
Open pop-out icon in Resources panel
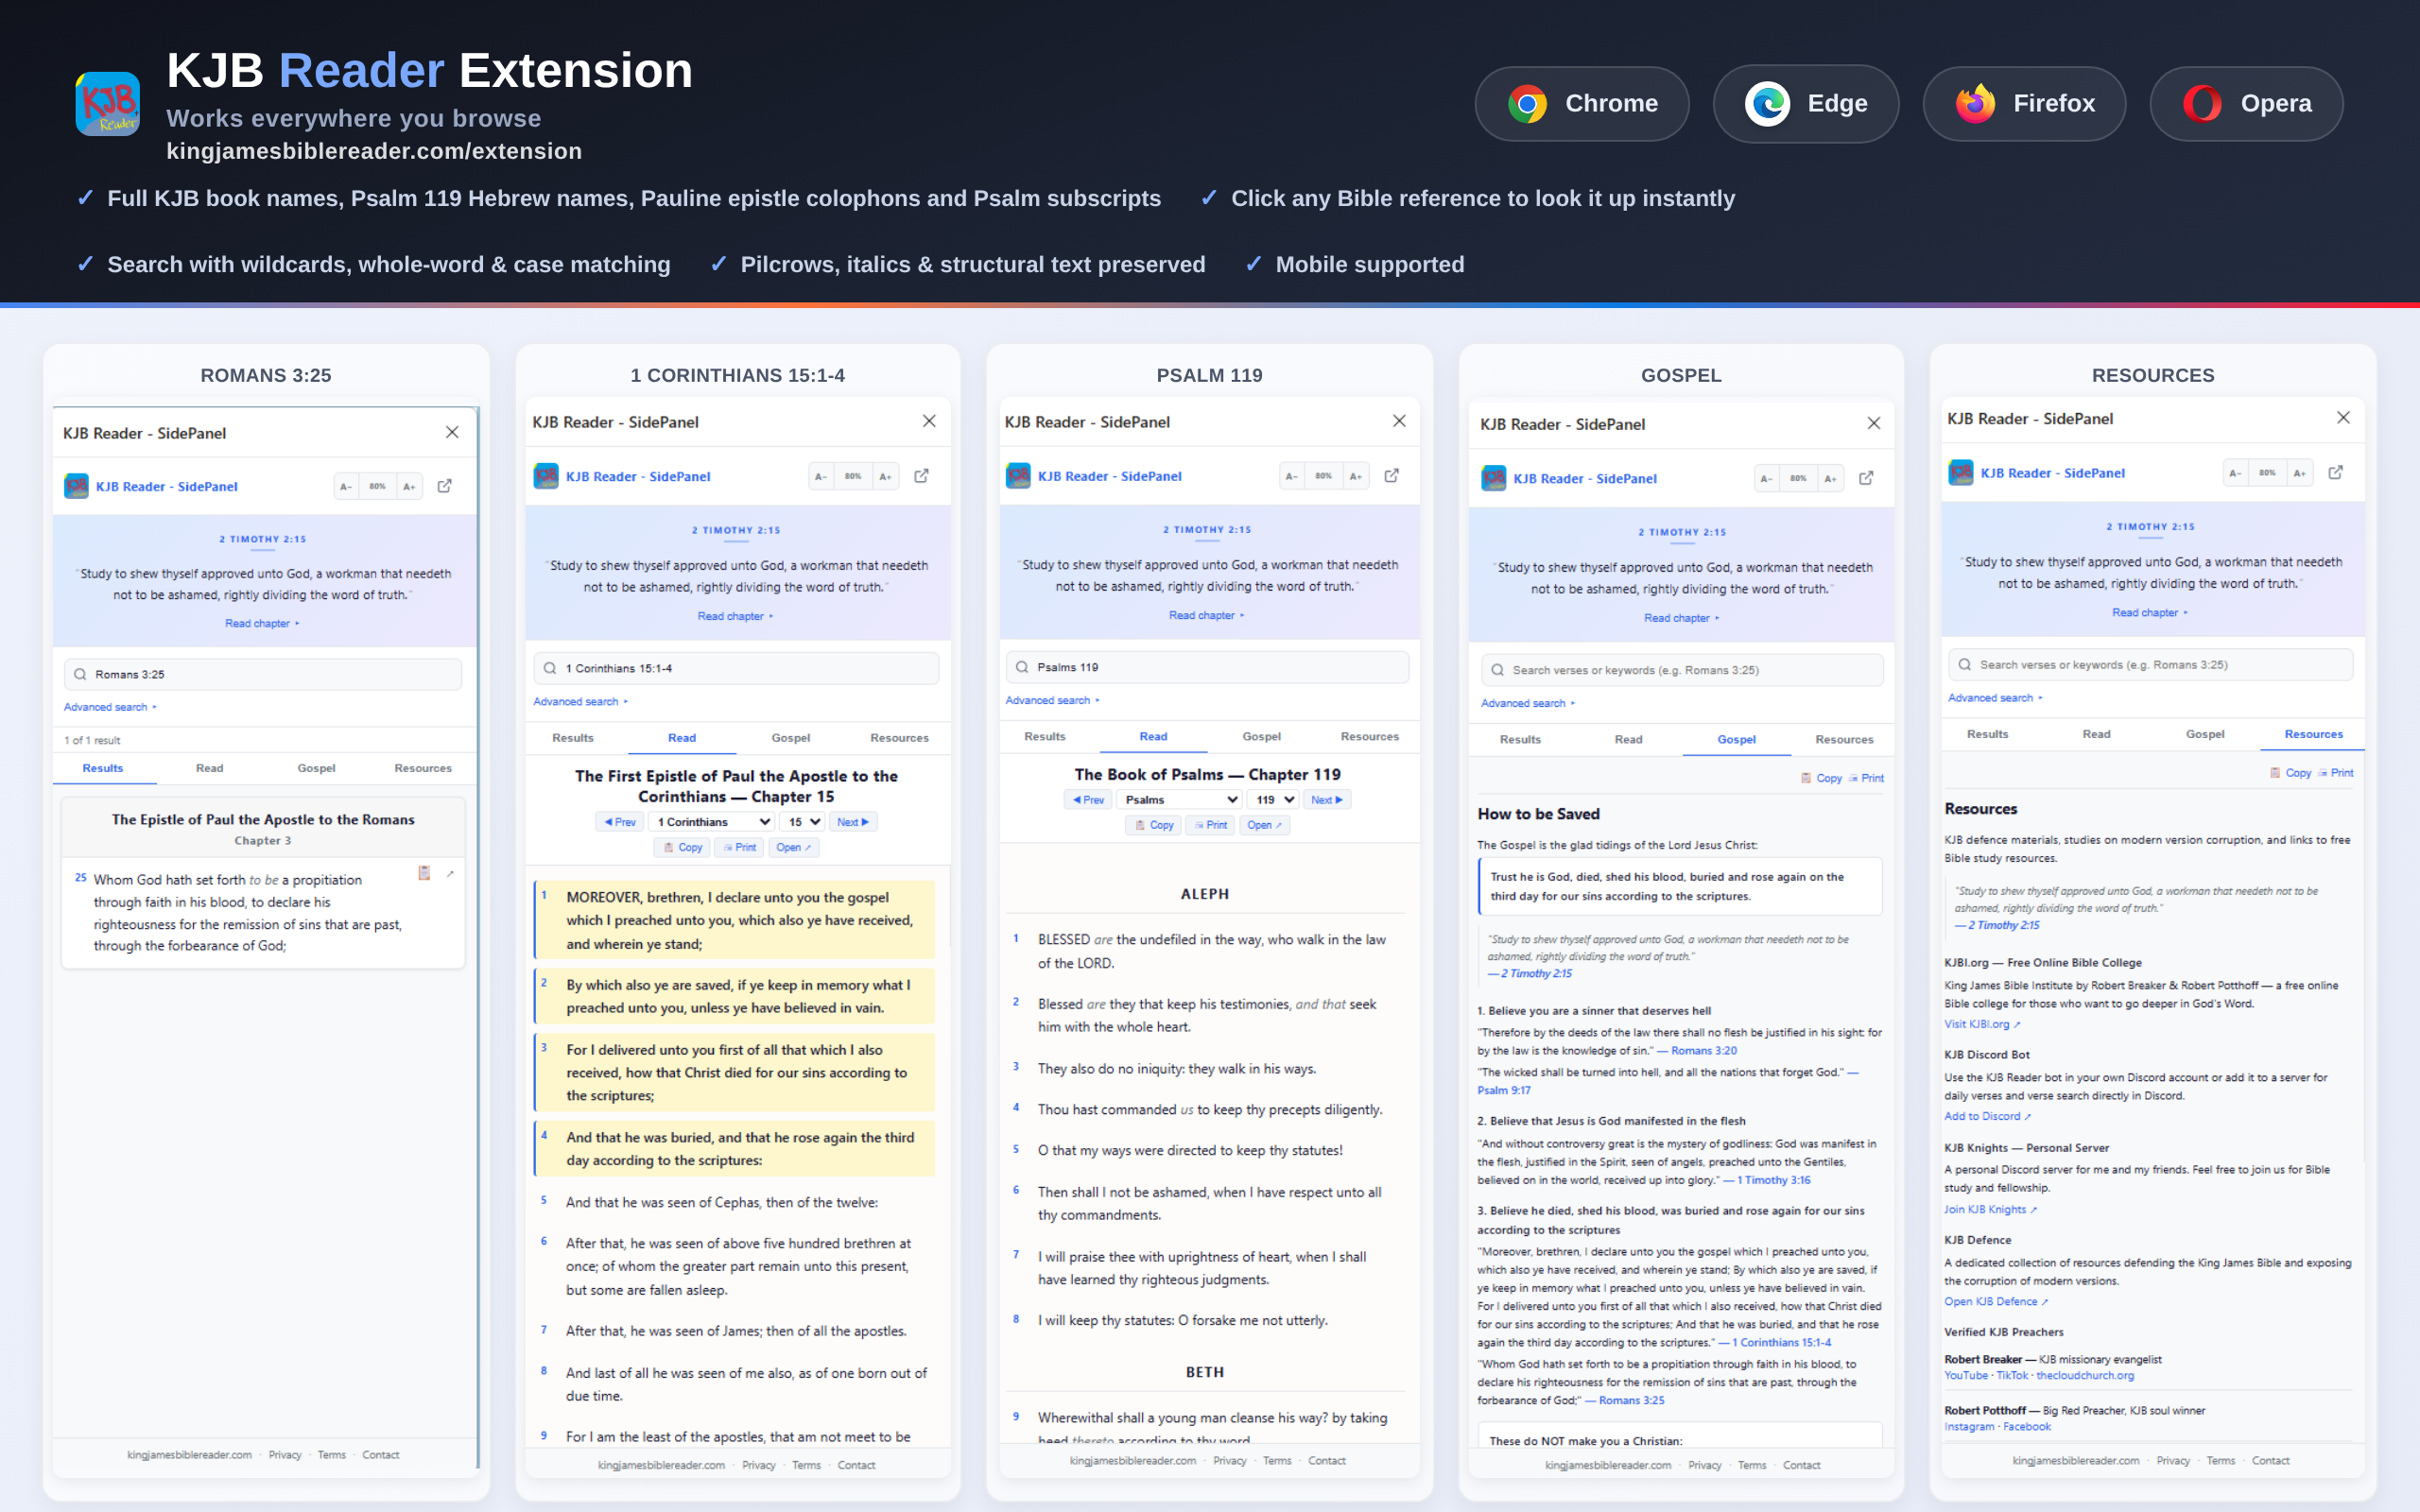[x=2335, y=472]
